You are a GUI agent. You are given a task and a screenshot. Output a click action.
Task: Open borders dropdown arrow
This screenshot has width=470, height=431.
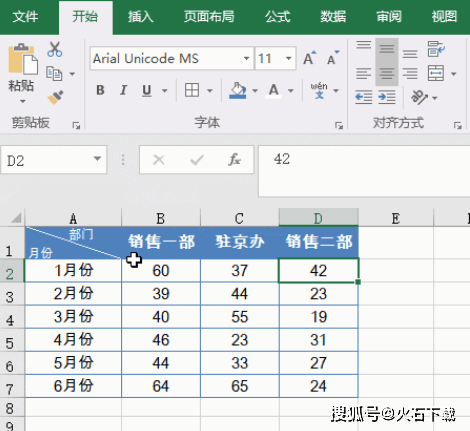pos(210,91)
